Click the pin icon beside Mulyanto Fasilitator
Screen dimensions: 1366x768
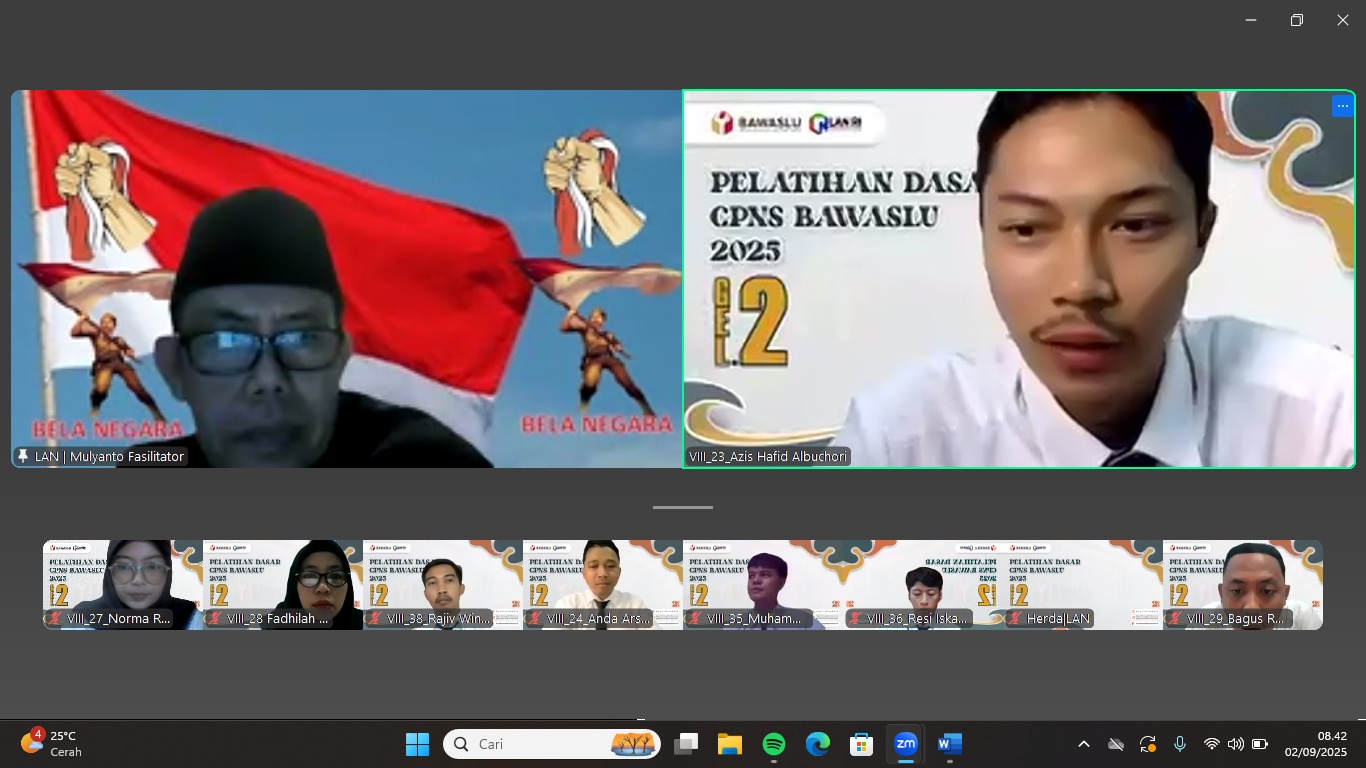pos(23,457)
